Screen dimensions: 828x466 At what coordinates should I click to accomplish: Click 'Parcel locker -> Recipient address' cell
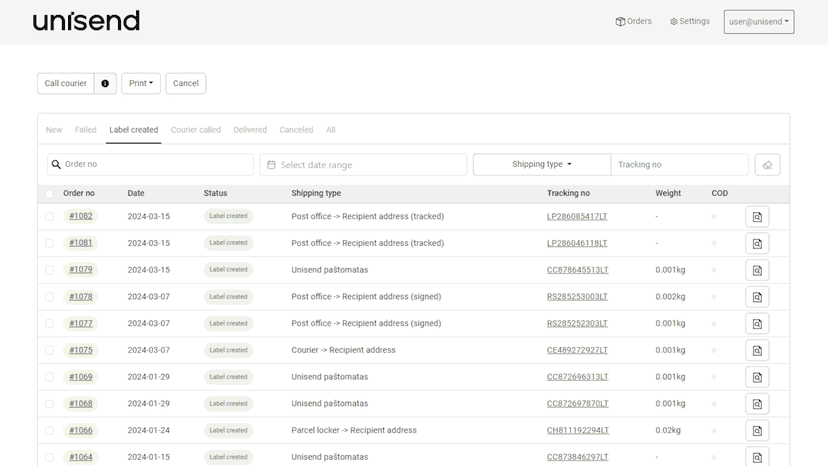(354, 430)
